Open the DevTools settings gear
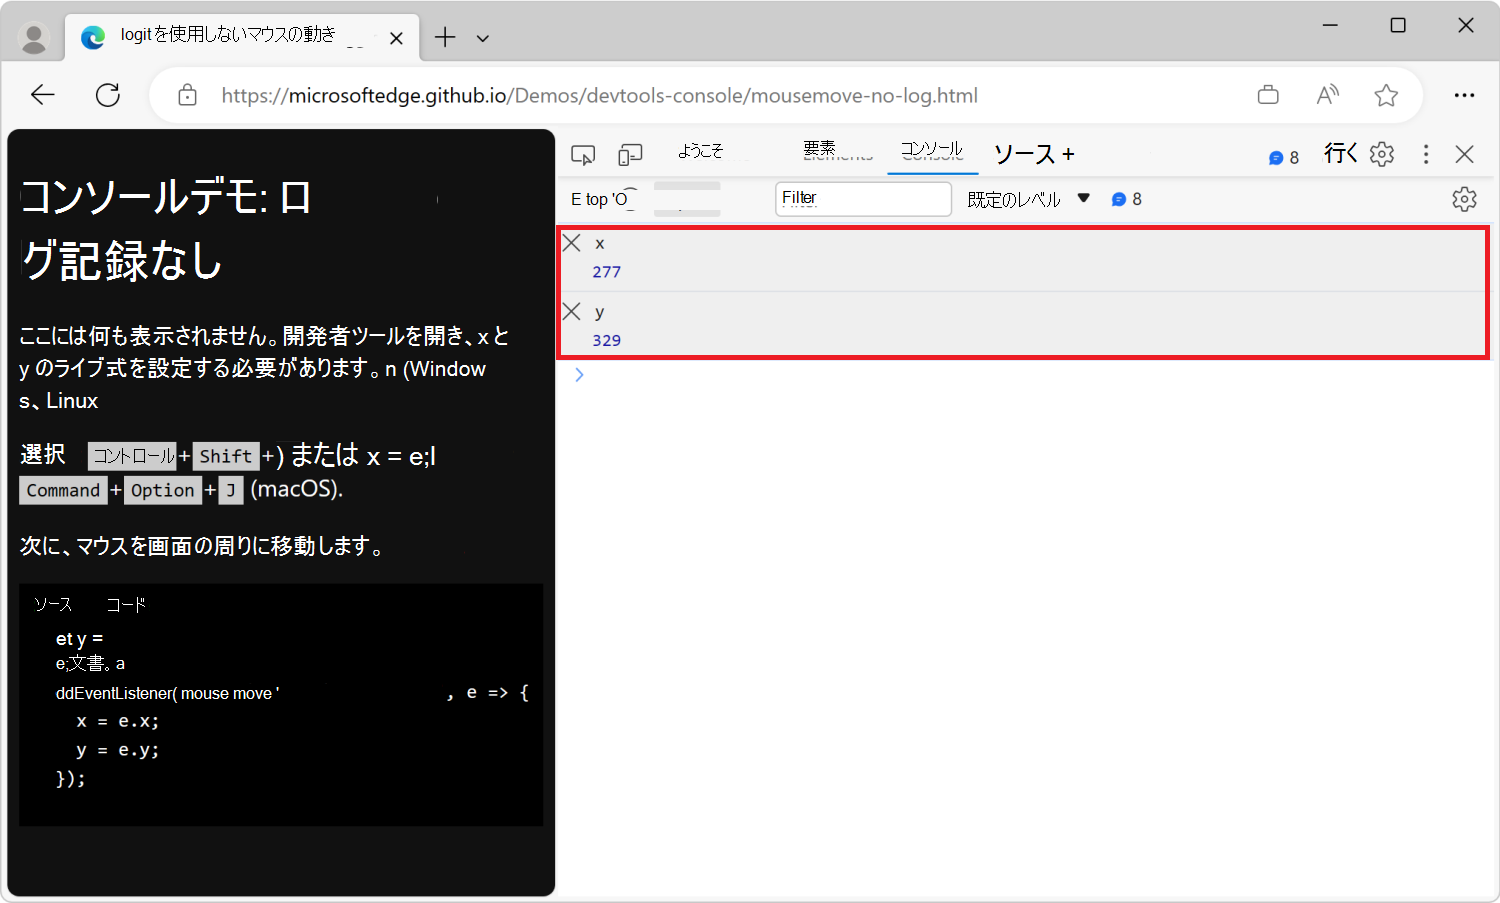This screenshot has width=1500, height=903. coord(1381,154)
